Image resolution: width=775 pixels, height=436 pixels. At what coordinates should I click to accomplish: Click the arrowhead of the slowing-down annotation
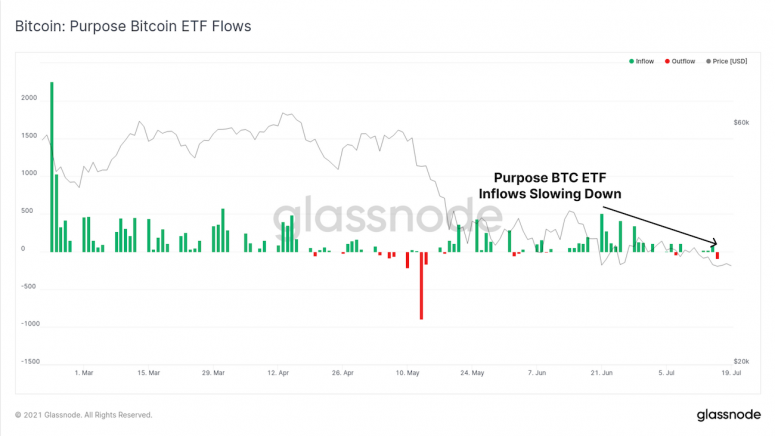(714, 243)
